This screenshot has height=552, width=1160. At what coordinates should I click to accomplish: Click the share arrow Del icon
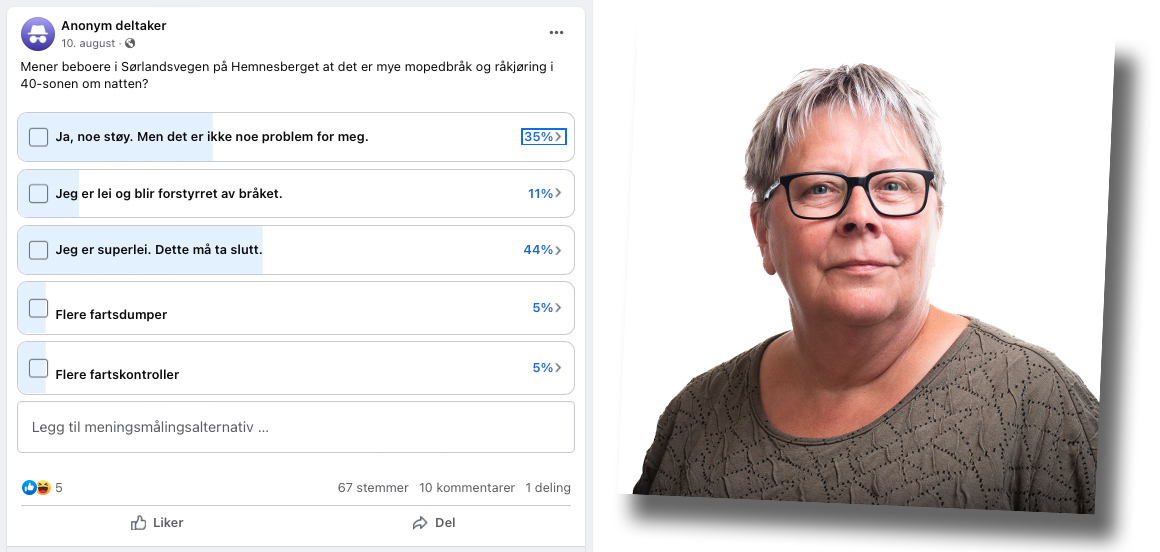(420, 523)
